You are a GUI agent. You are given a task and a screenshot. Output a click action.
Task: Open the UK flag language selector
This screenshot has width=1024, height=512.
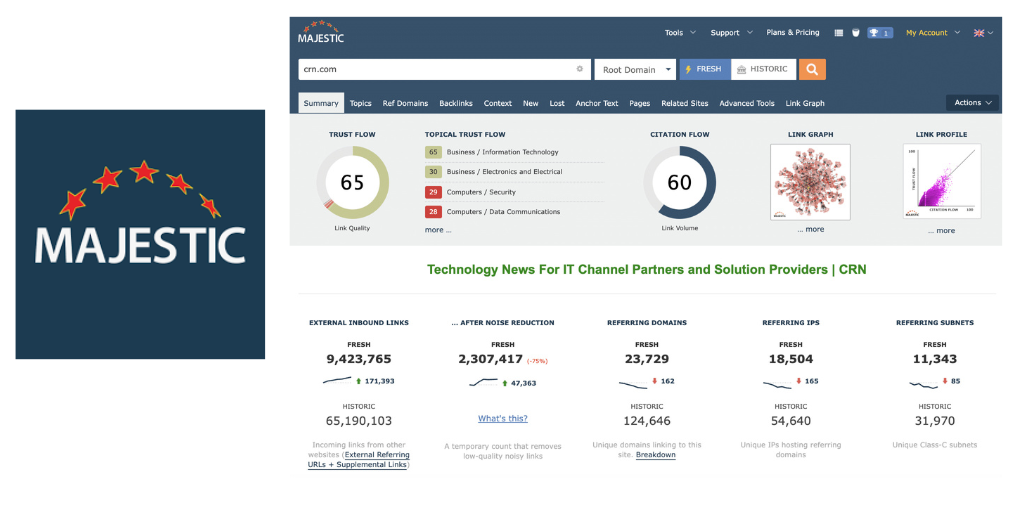pos(984,33)
